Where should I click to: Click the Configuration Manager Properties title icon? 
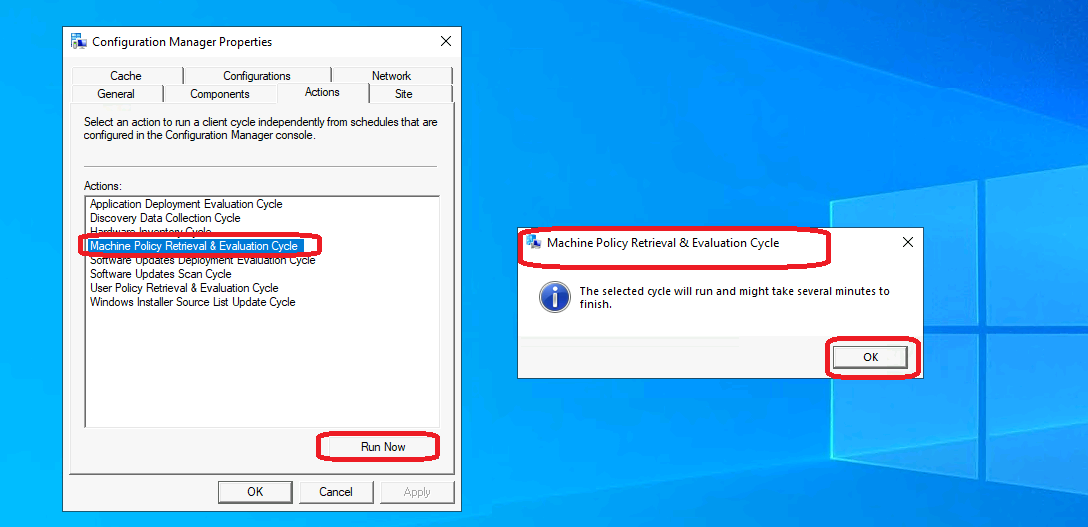point(78,41)
